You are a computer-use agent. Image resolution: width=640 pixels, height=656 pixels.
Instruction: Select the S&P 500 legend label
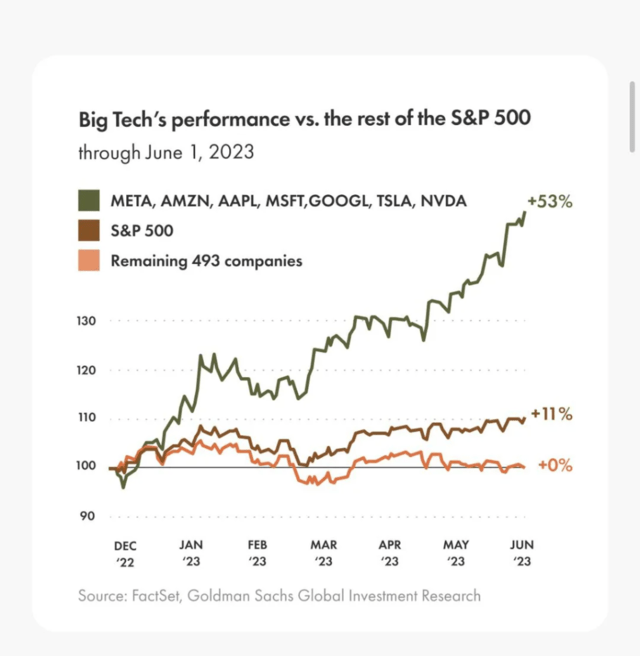[x=142, y=231]
